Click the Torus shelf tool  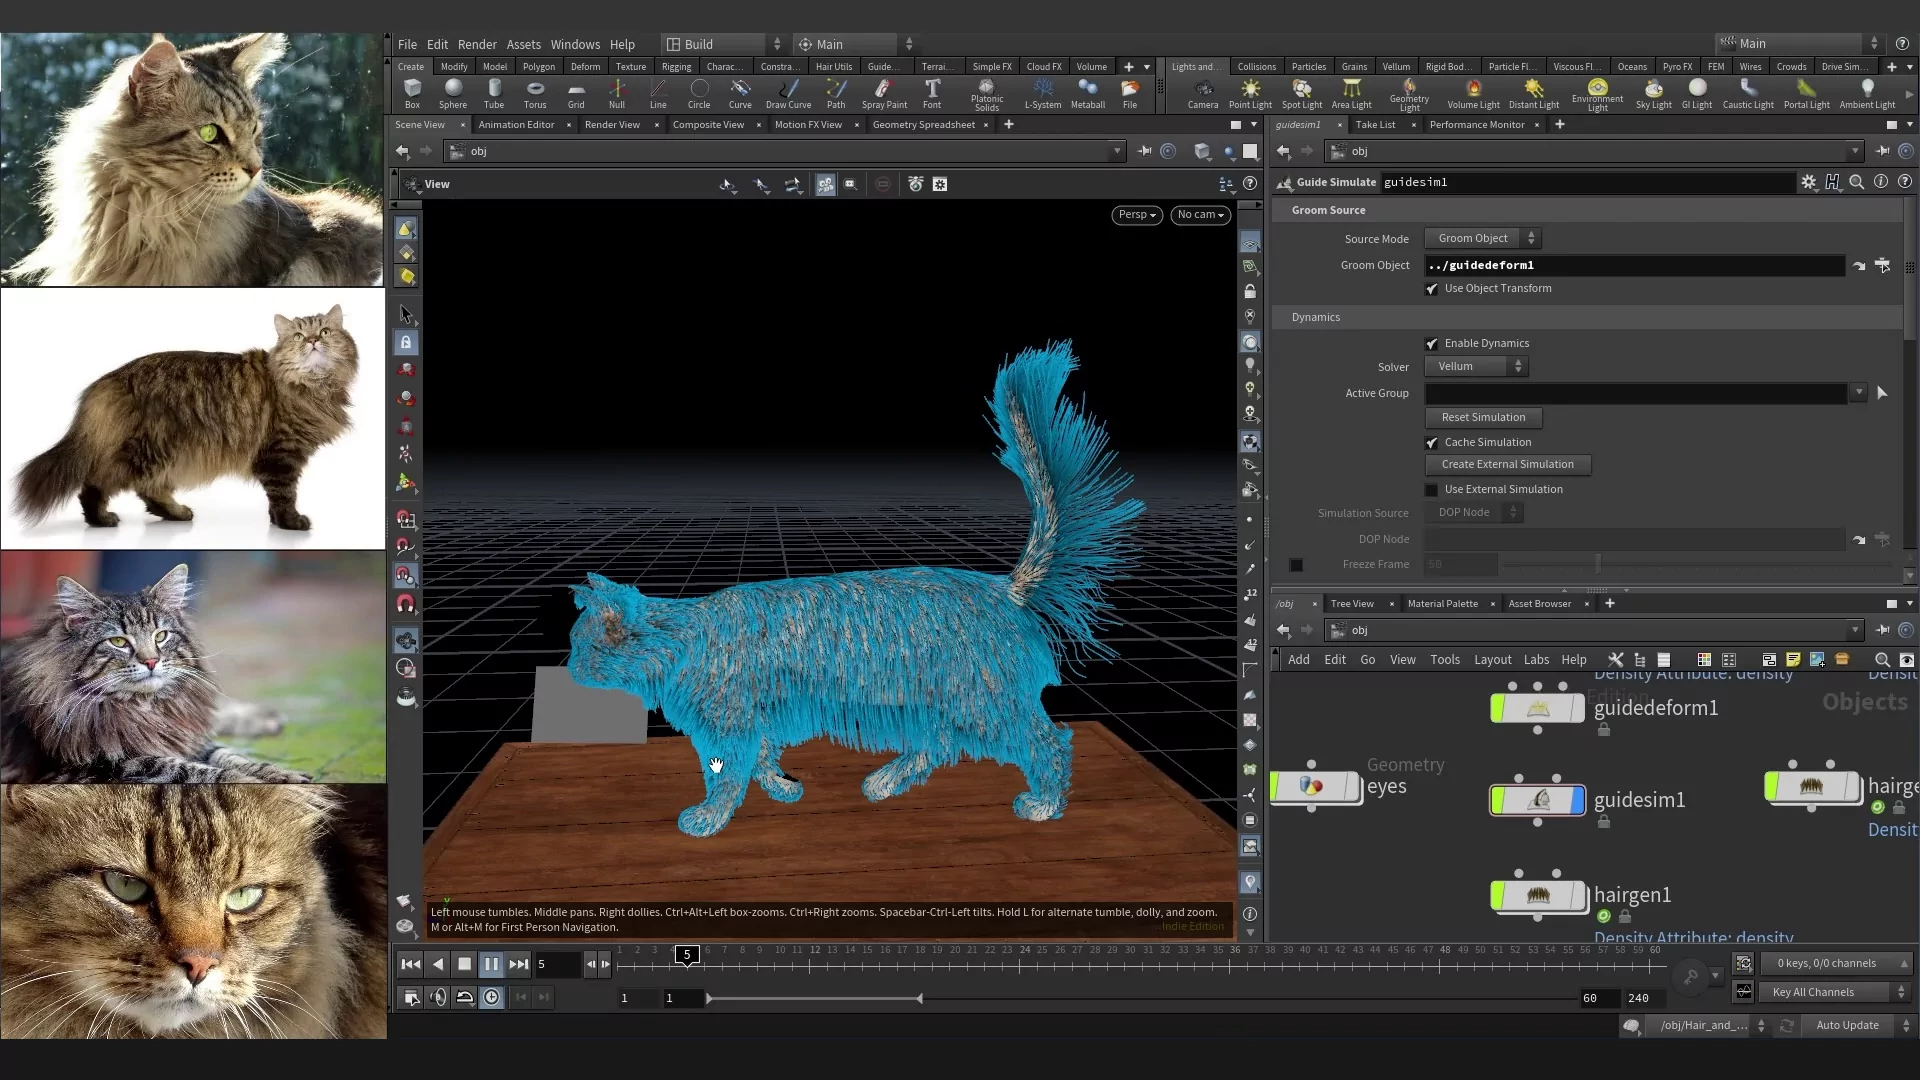(x=535, y=92)
